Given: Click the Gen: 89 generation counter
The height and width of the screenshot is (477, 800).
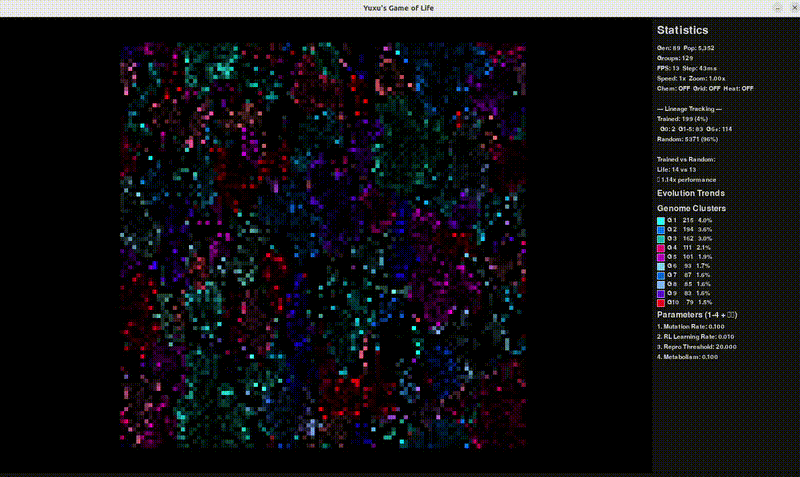Looking at the screenshot, I should (668, 48).
